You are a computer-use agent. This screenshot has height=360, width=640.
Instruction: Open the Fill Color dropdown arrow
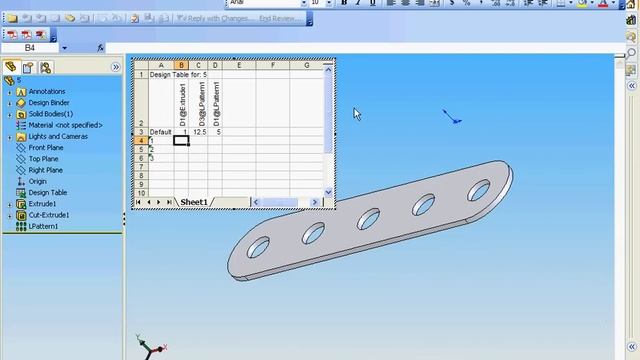592,3
